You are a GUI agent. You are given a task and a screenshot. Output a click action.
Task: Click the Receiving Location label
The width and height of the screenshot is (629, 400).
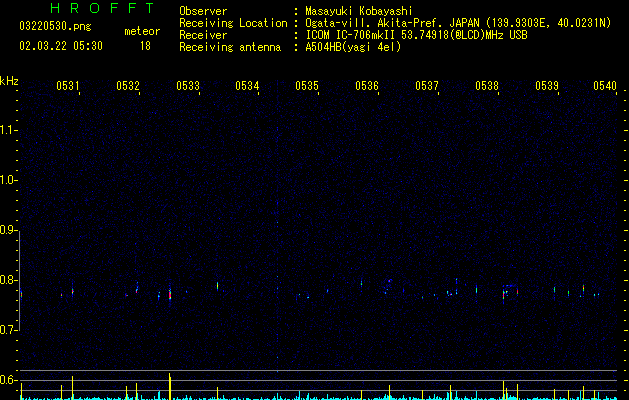pyautogui.click(x=233, y=23)
